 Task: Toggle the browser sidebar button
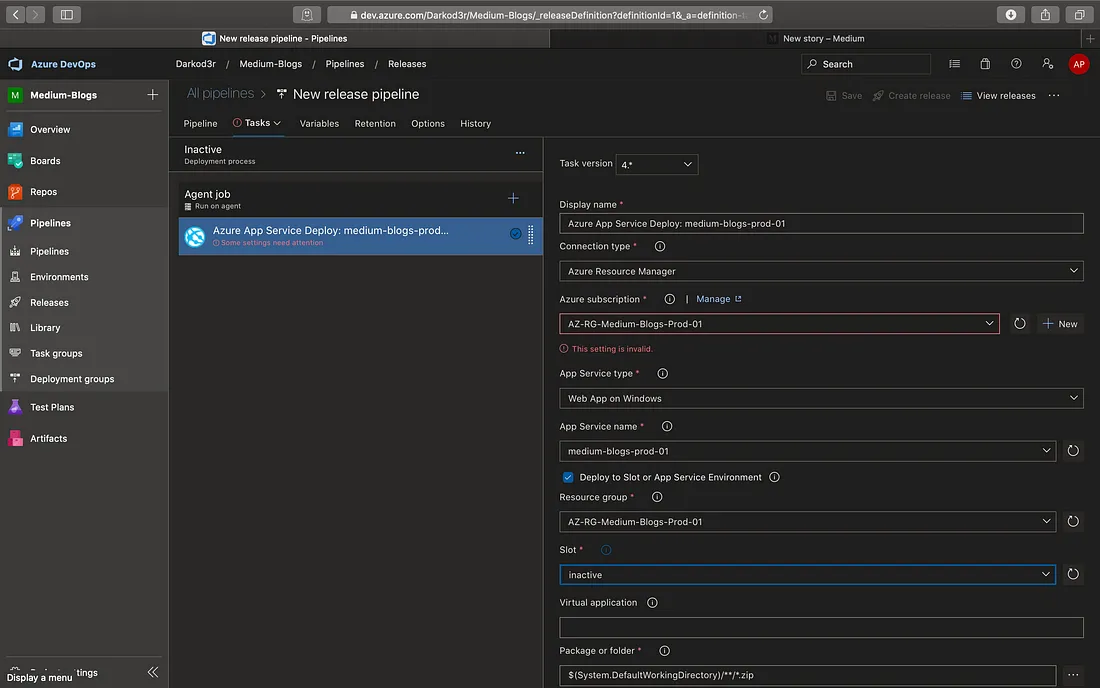pyautogui.click(x=67, y=15)
